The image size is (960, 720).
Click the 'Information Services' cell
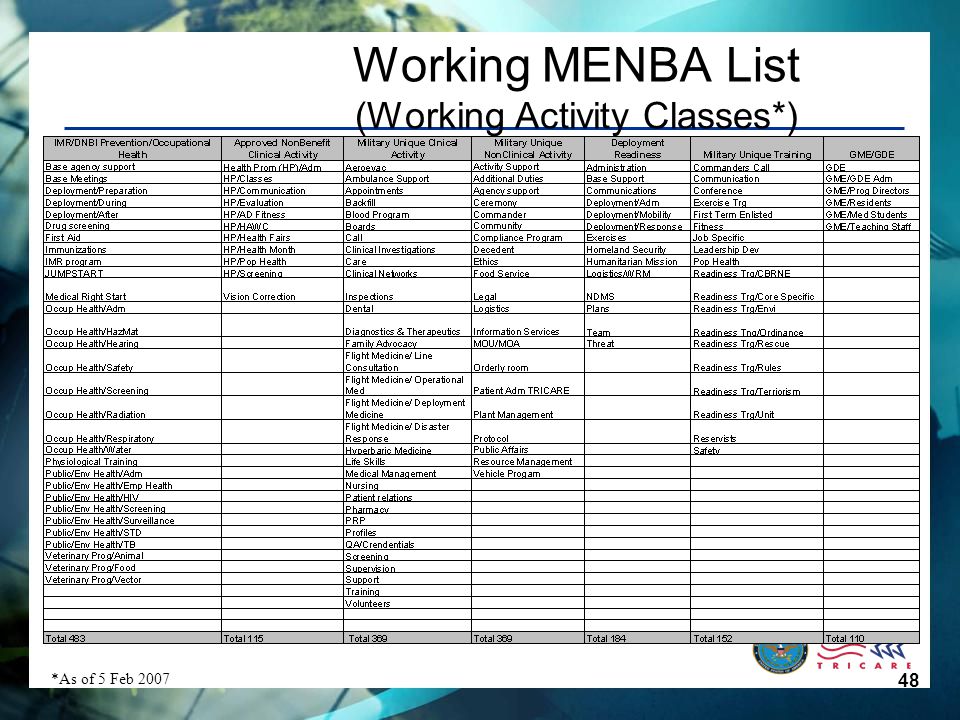click(528, 326)
